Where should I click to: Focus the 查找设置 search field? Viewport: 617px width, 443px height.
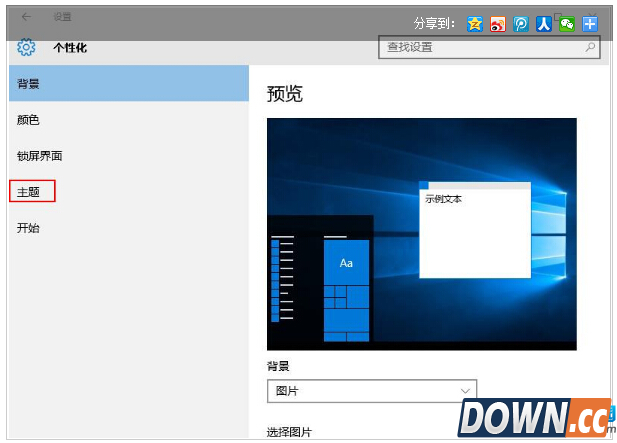489,47
